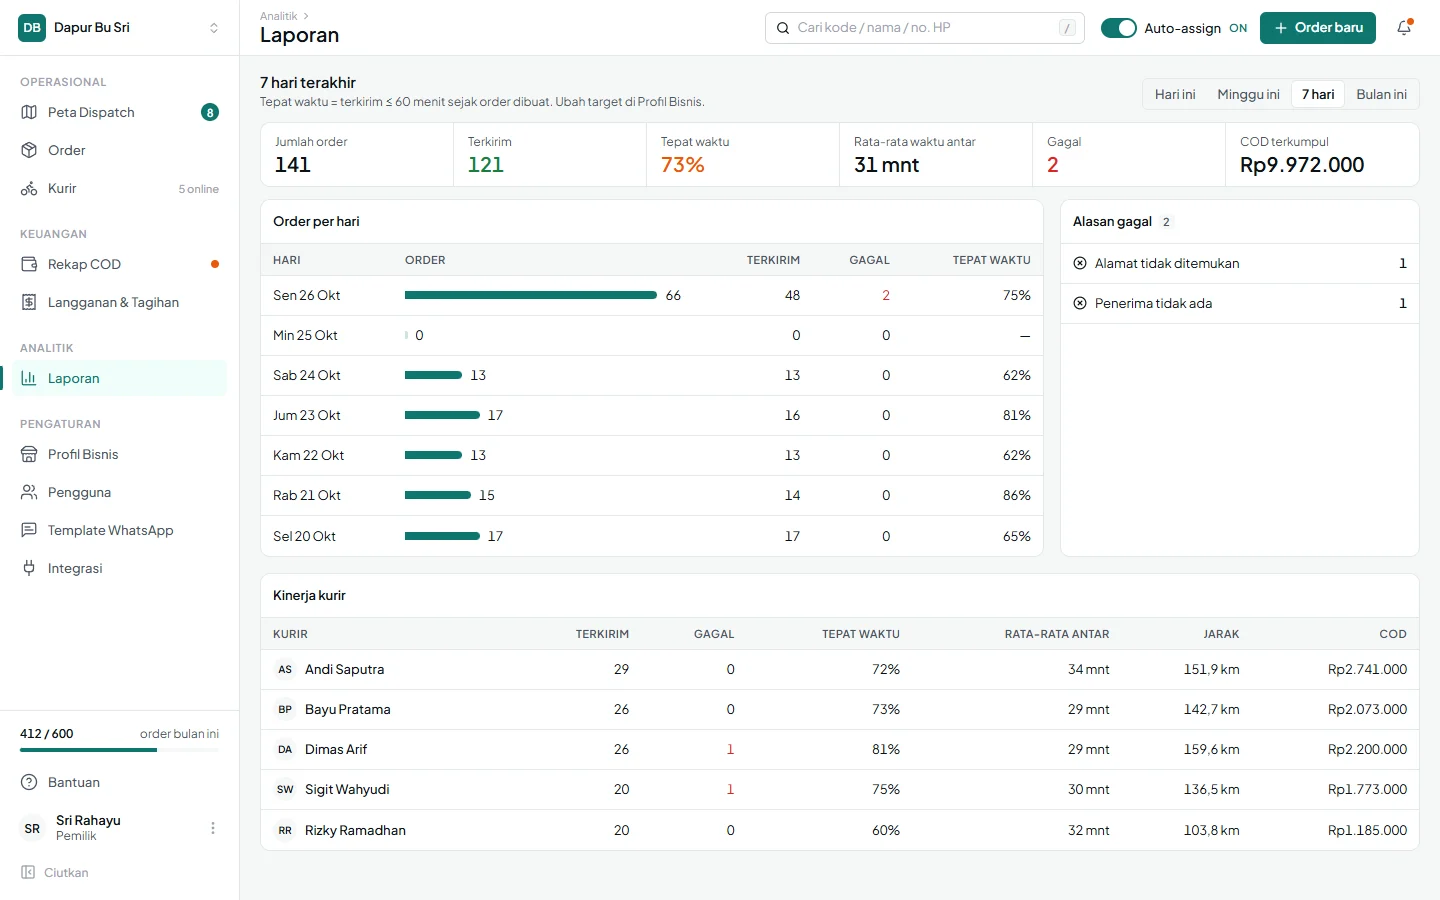Viewport: 1440px width, 900px height.
Task: Click the Integrasi plug icon
Action: (x=29, y=568)
